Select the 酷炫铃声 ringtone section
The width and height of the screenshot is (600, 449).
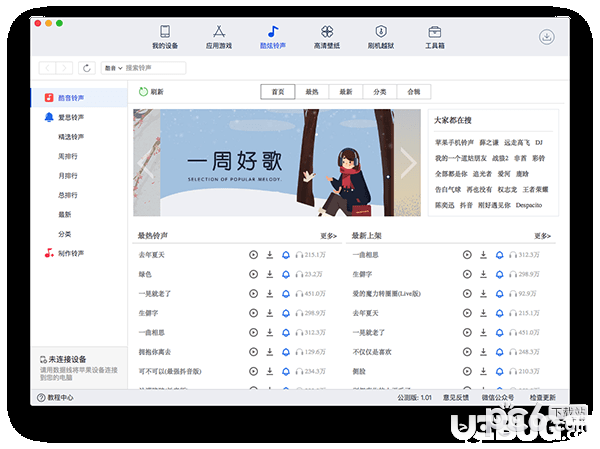pyautogui.click(x=273, y=37)
